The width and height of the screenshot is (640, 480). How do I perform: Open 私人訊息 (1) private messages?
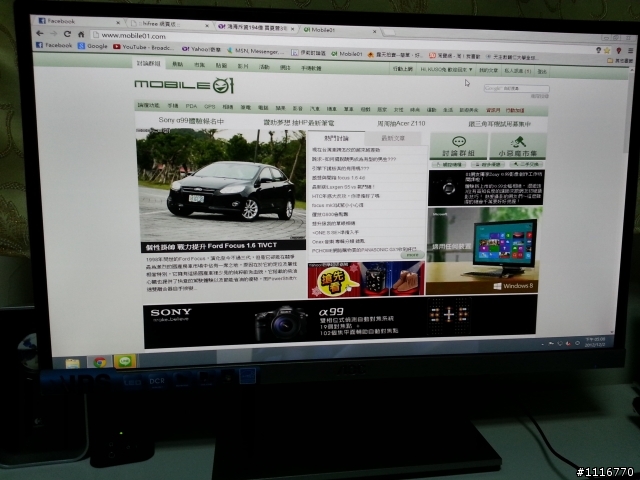point(518,71)
